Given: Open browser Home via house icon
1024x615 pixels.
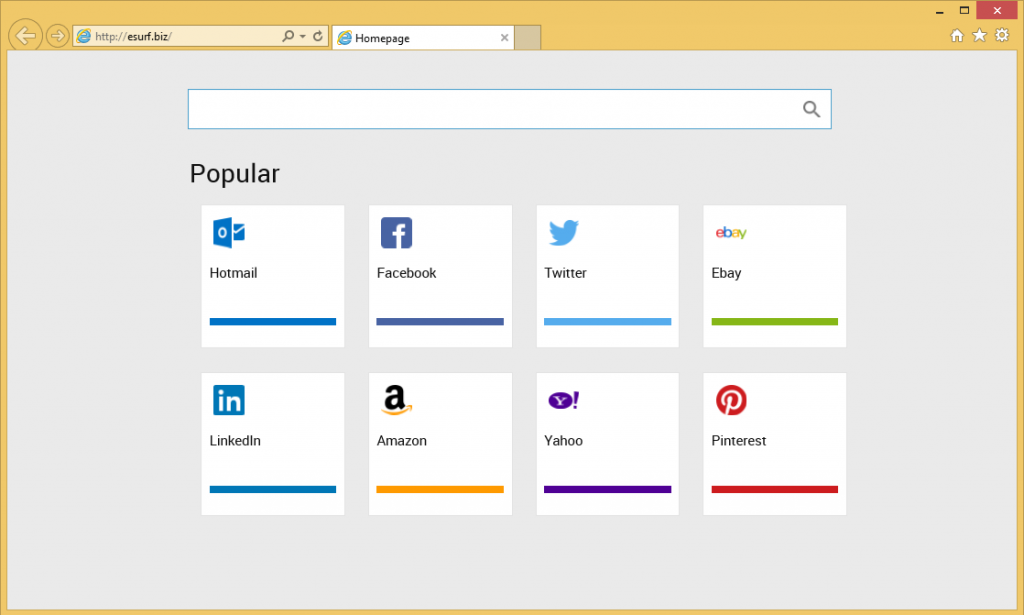Looking at the screenshot, I should (956, 36).
